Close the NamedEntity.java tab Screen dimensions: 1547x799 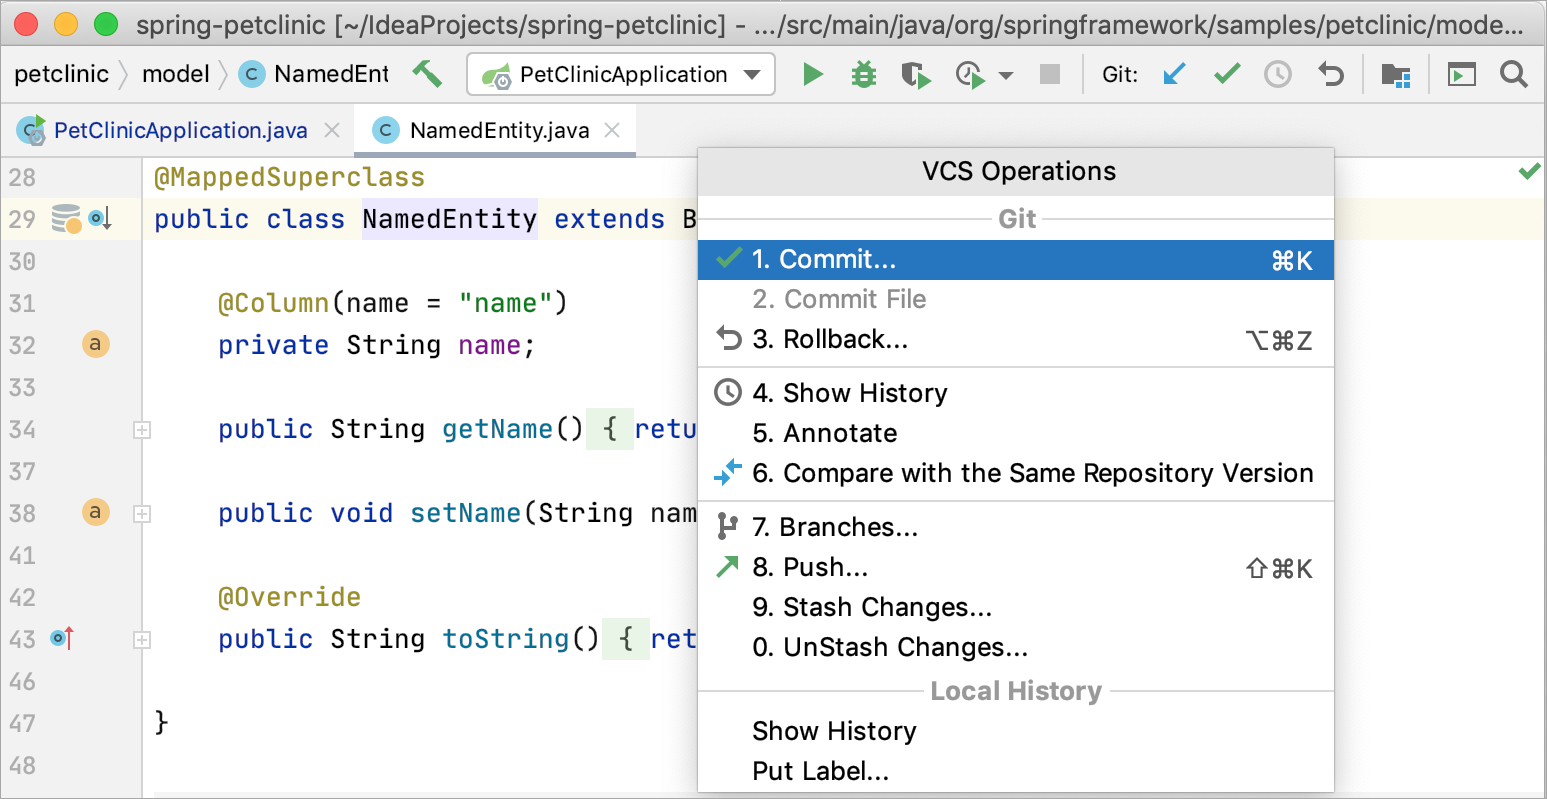click(613, 131)
